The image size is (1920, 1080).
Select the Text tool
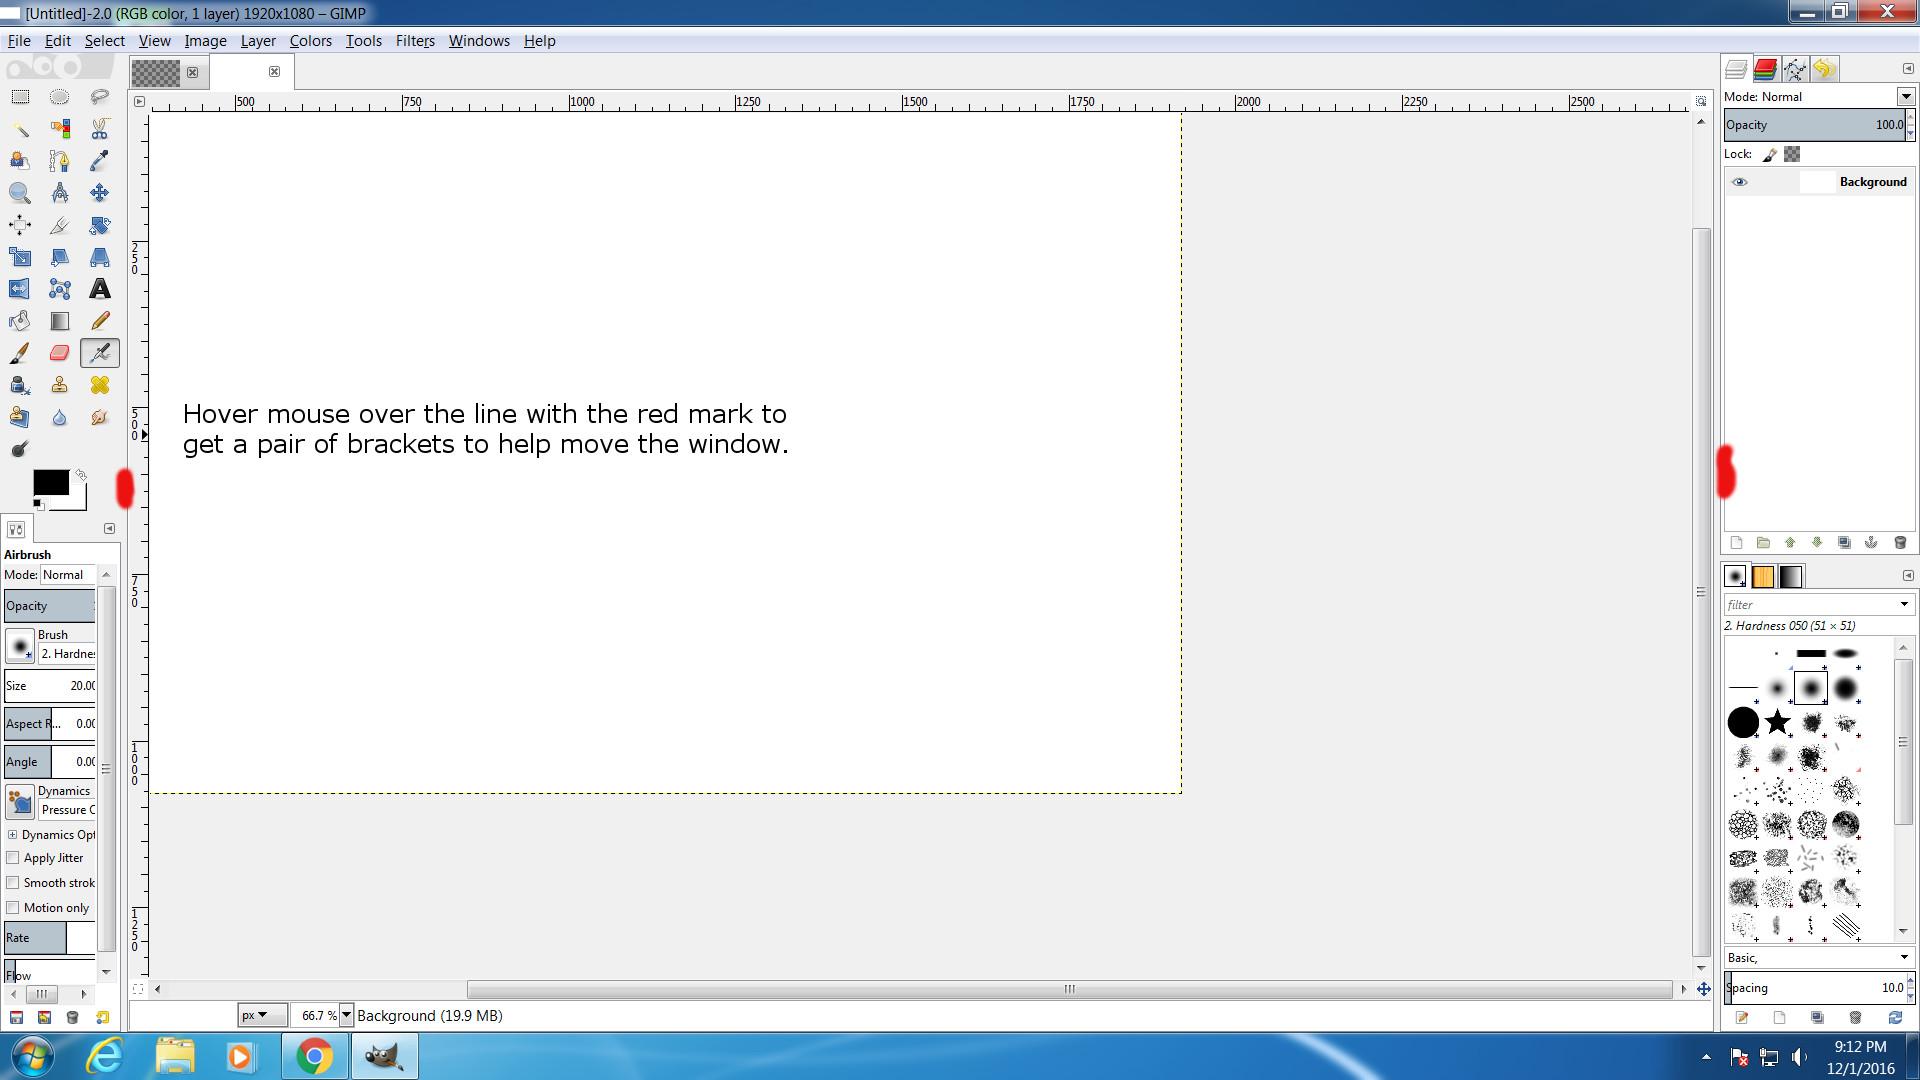point(99,290)
